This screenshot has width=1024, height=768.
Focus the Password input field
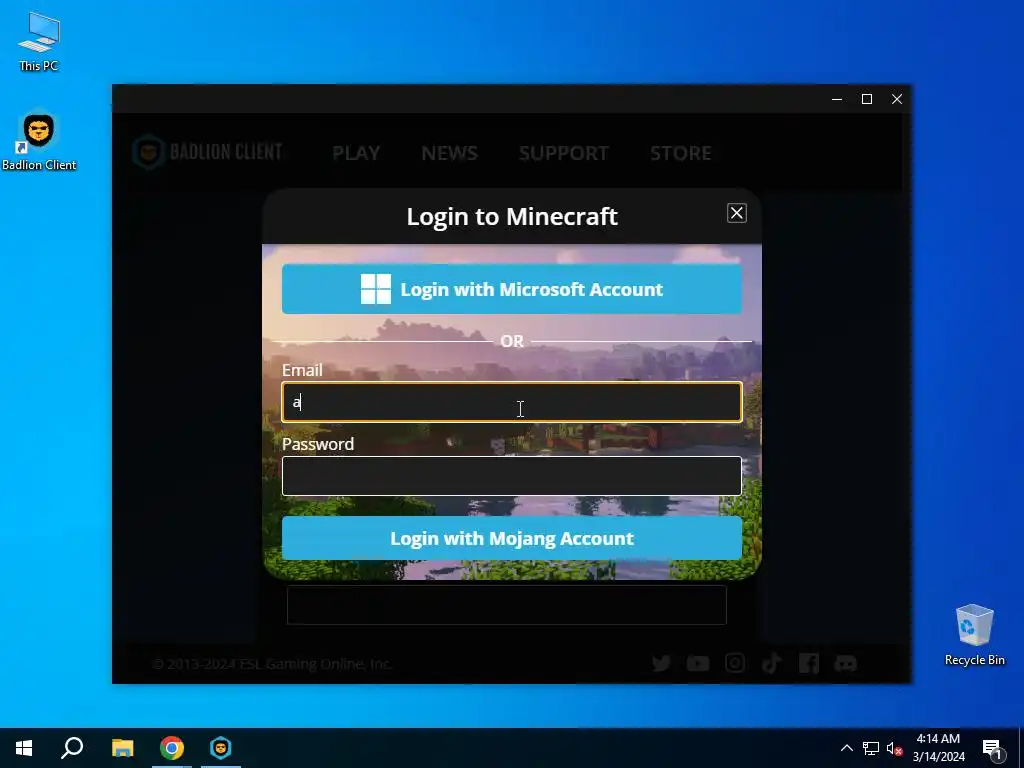coord(512,476)
